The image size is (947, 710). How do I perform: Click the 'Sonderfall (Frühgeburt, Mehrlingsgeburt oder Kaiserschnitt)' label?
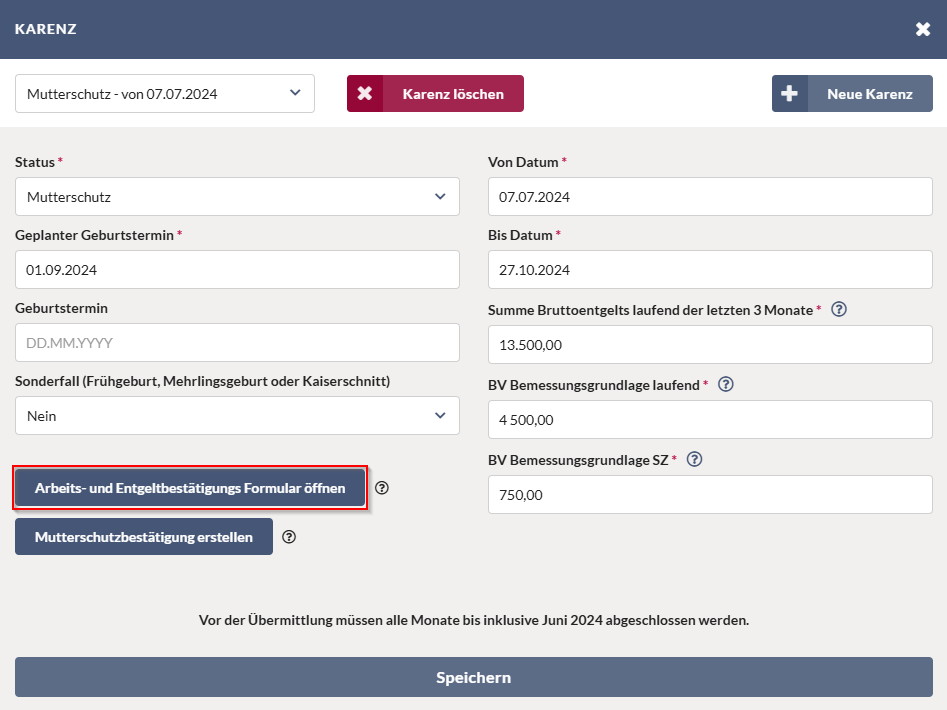202,382
